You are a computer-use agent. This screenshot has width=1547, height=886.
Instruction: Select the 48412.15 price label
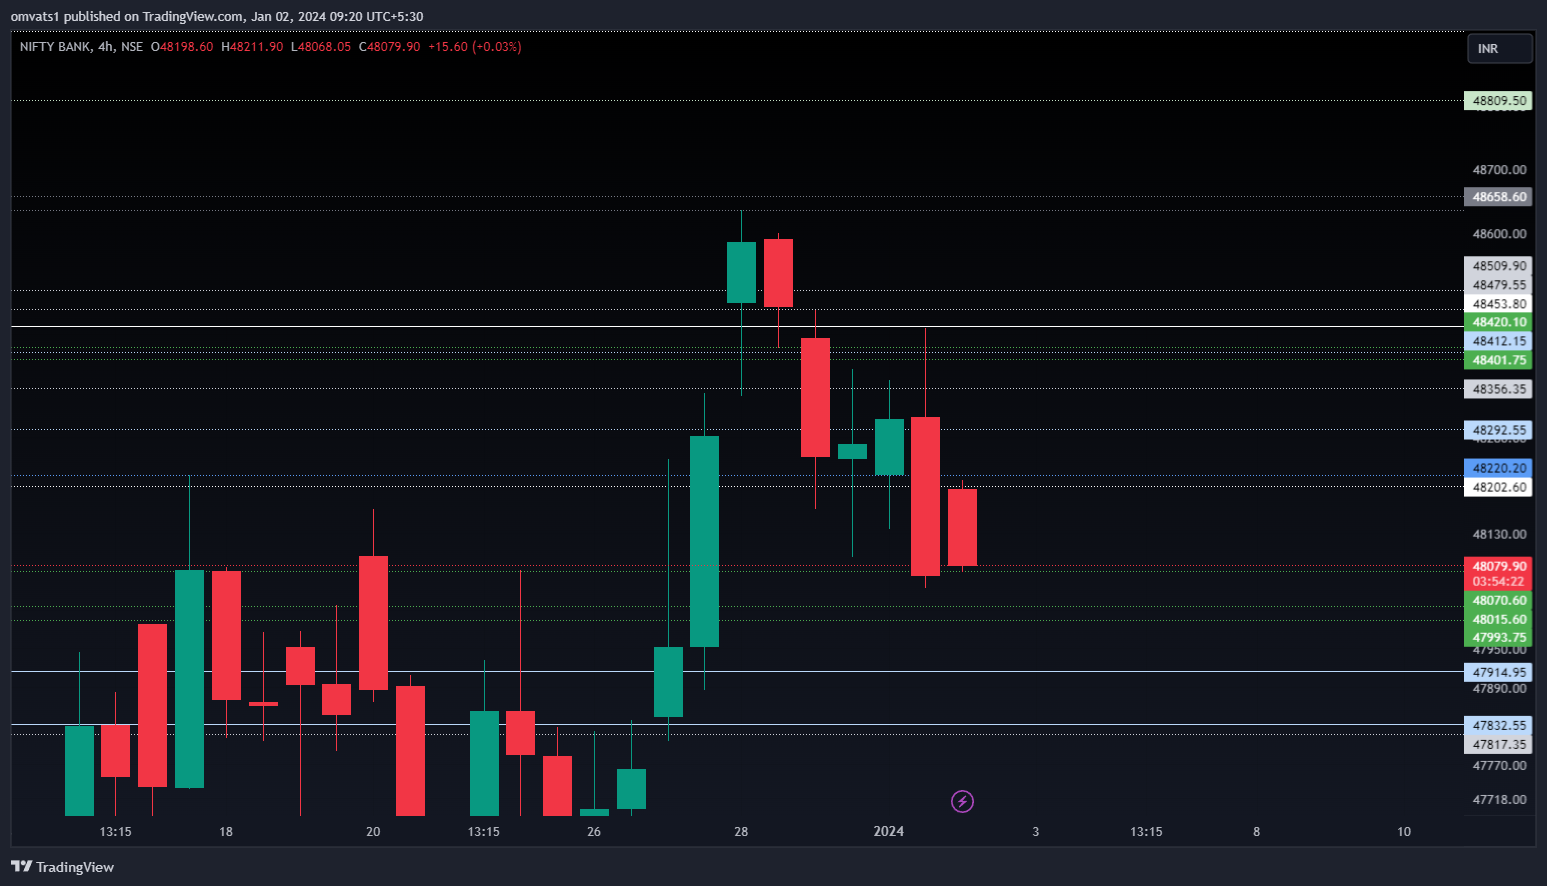pos(1498,341)
